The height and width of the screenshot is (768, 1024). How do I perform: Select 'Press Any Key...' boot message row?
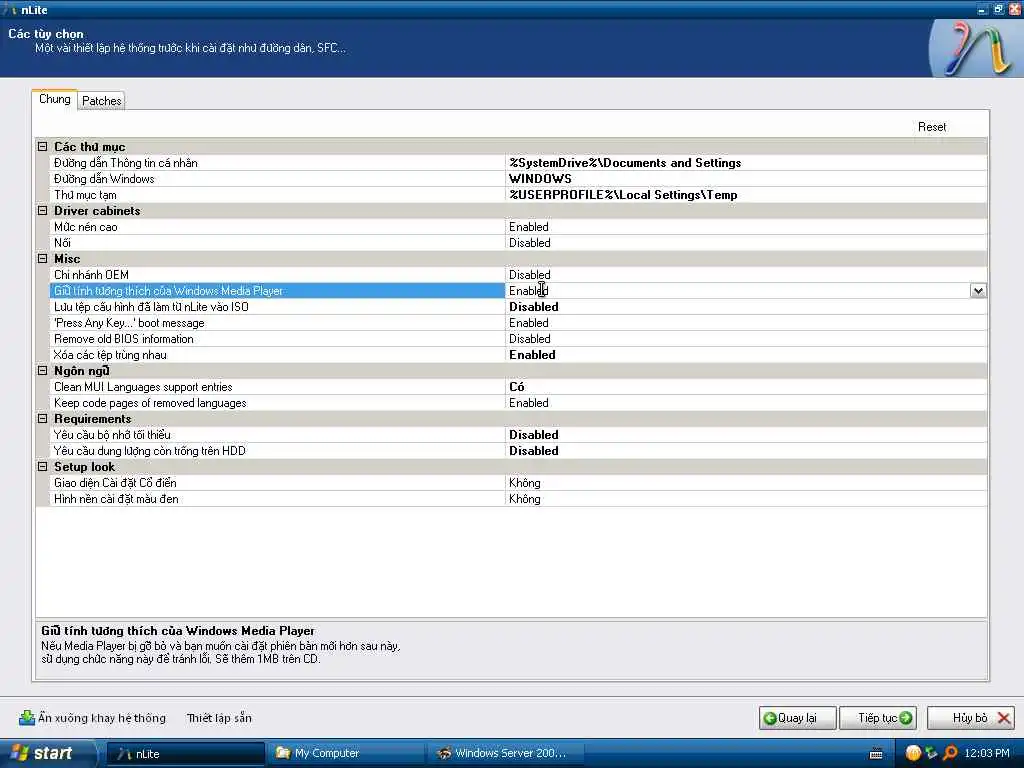pyautogui.click(x=278, y=323)
